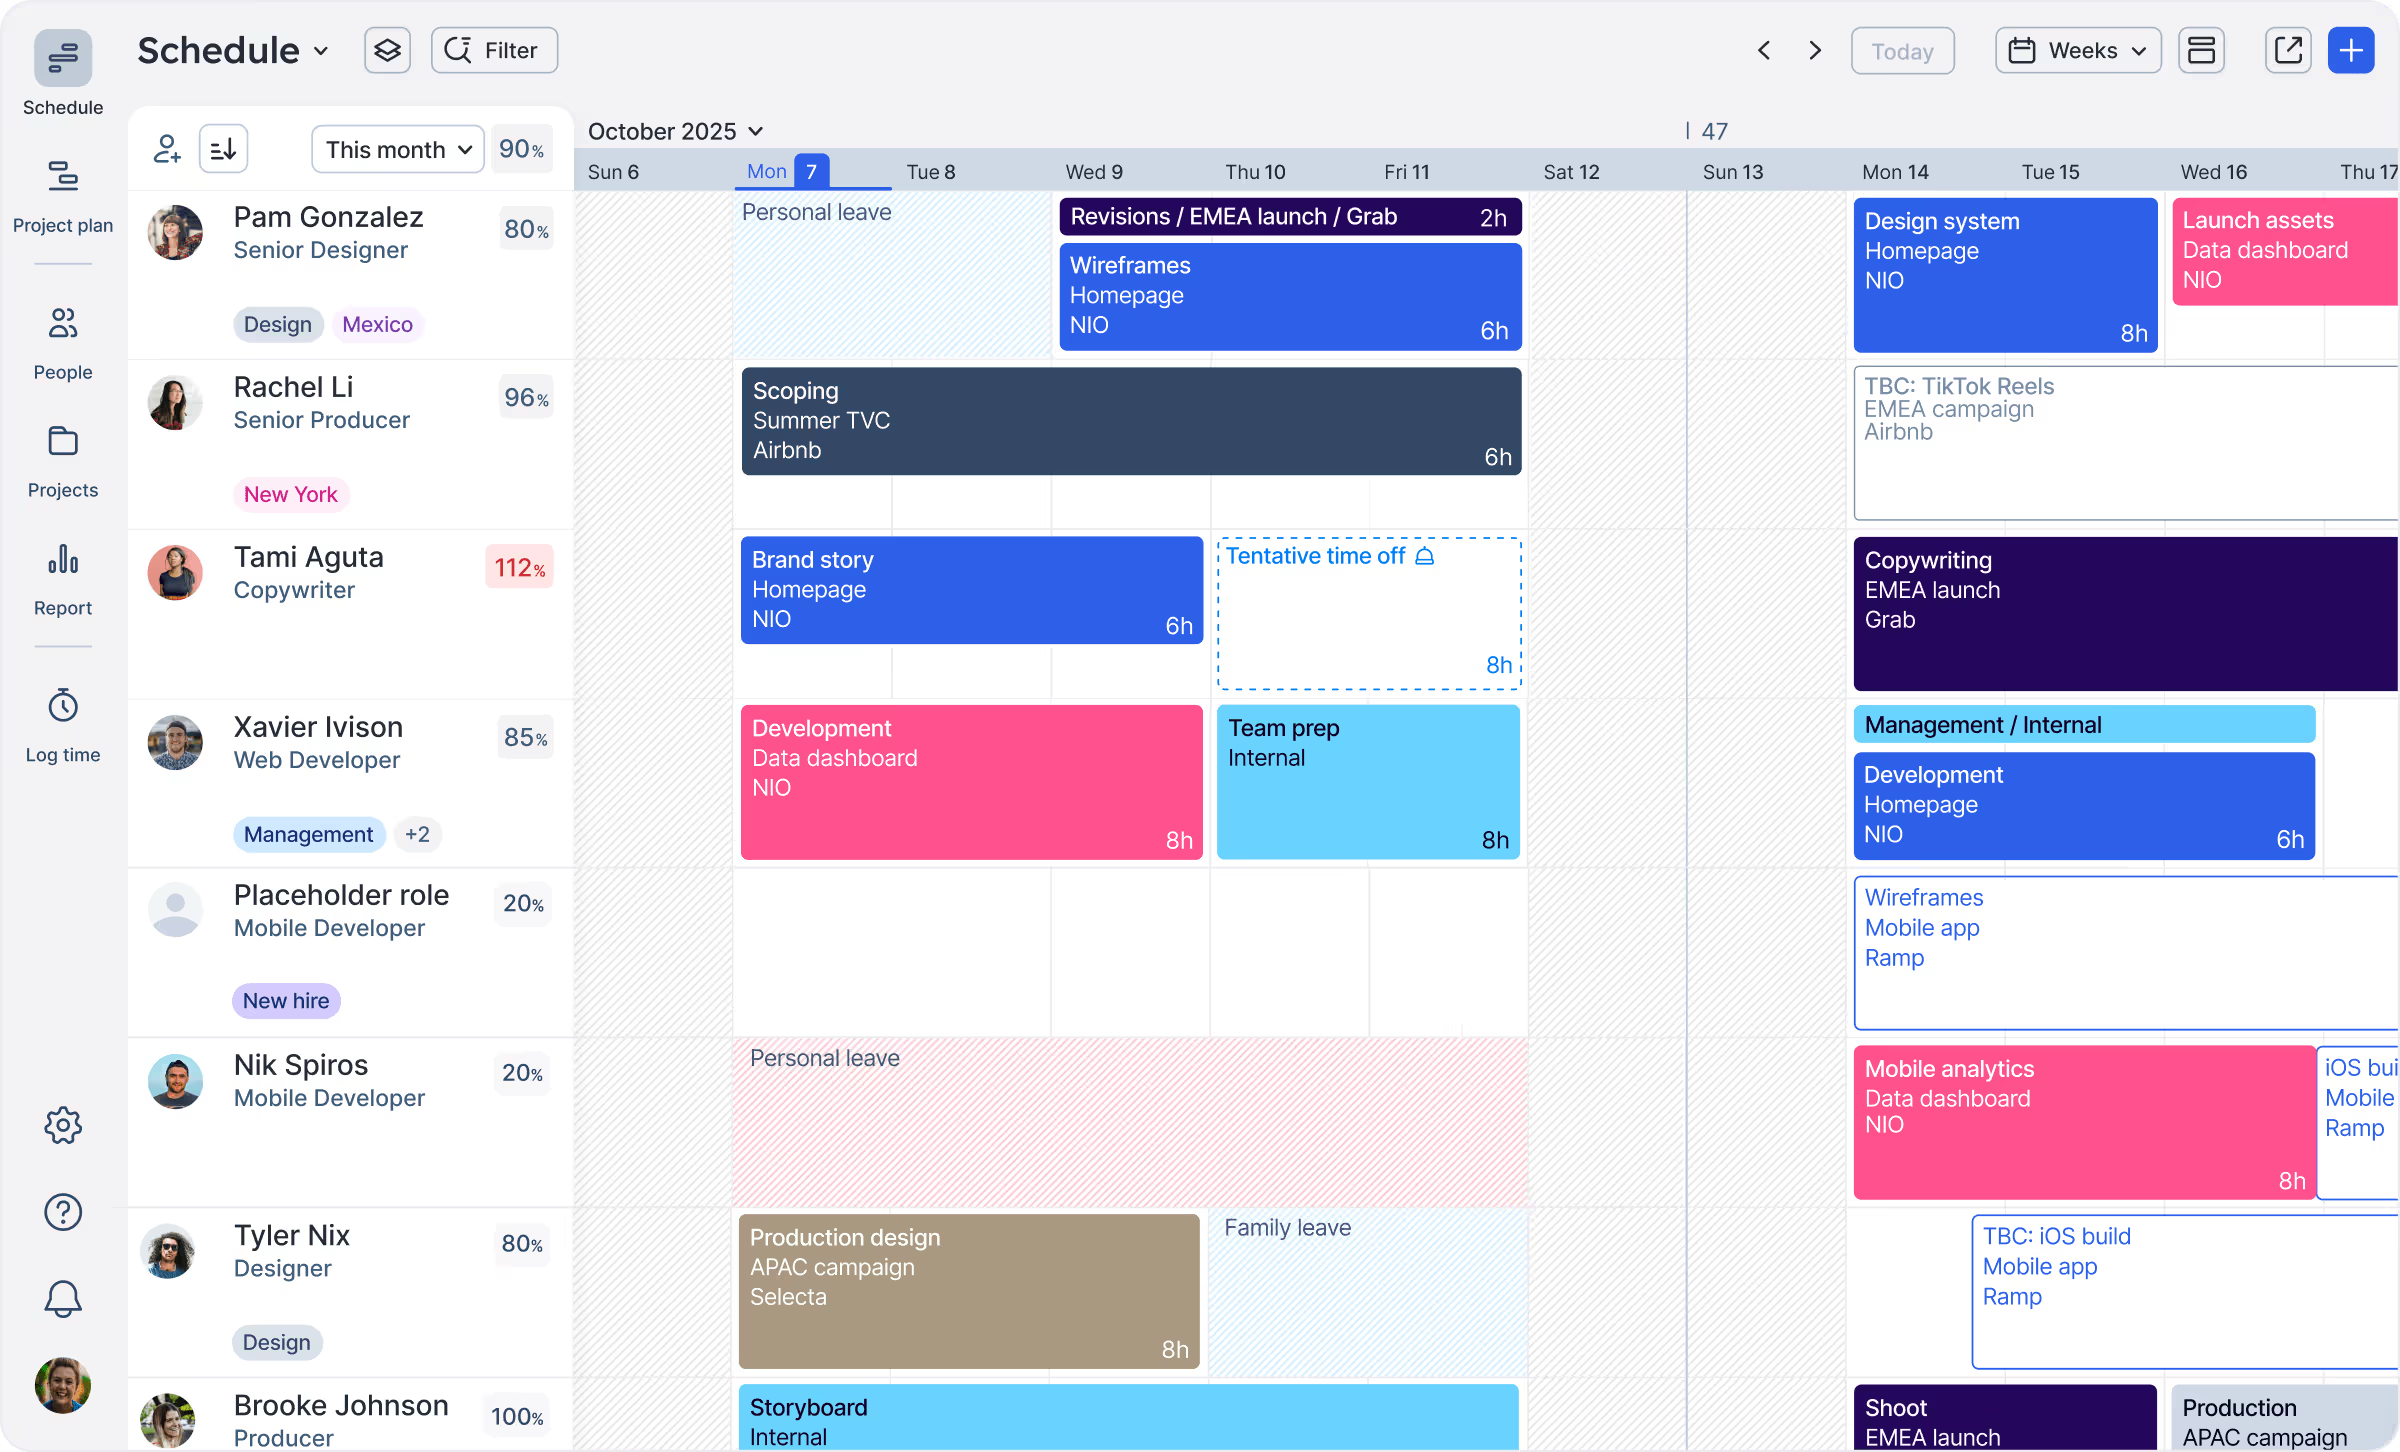Open the Weeks view dropdown
Viewport: 2400px width, 1452px height.
[x=2078, y=50]
